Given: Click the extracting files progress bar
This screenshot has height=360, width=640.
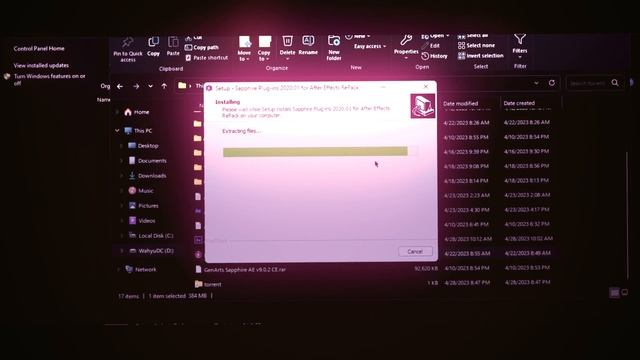Looking at the screenshot, I should 320,151.
